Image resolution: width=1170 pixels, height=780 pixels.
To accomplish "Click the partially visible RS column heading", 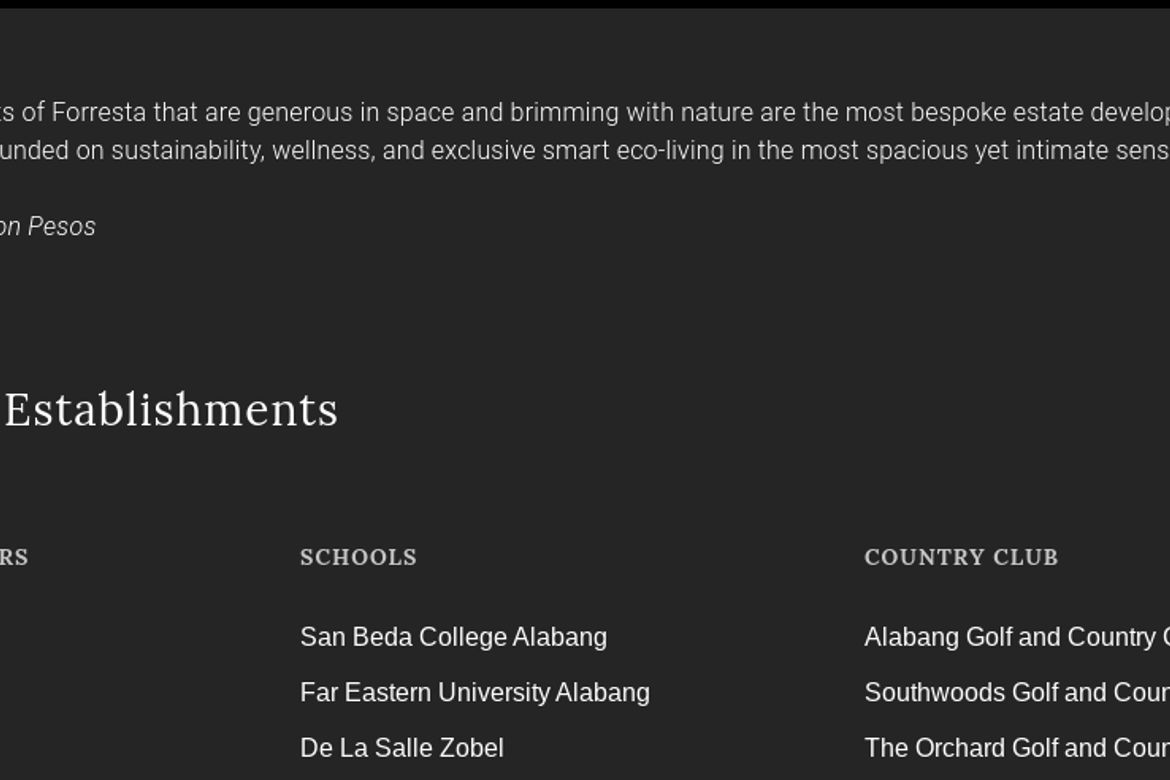I will (14, 557).
